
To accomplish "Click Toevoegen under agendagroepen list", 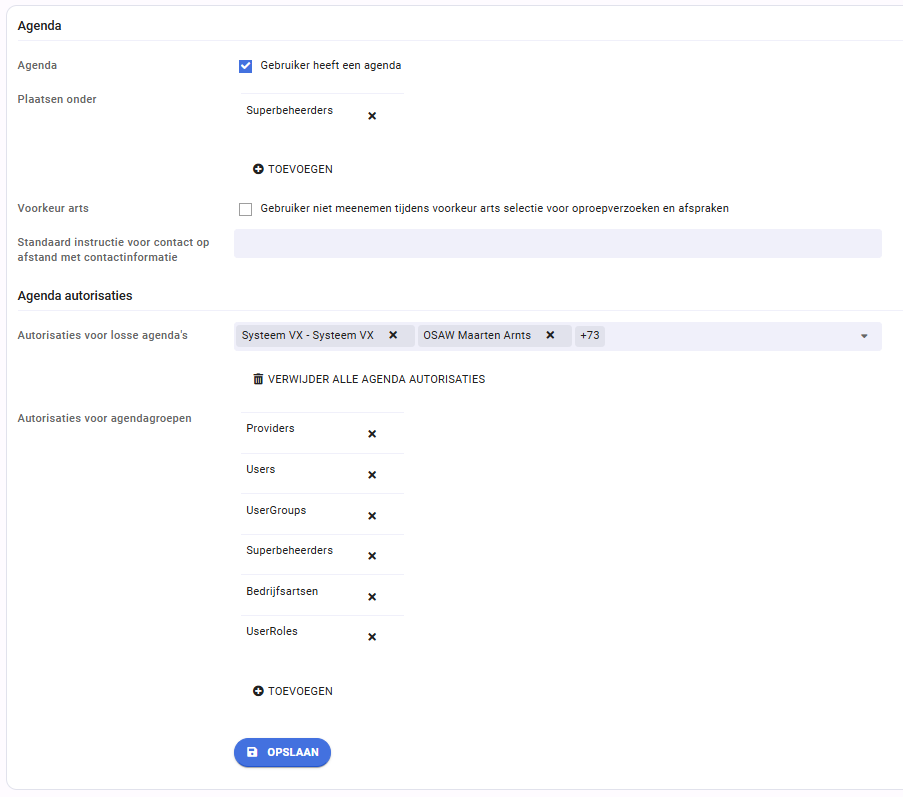I will 293,691.
